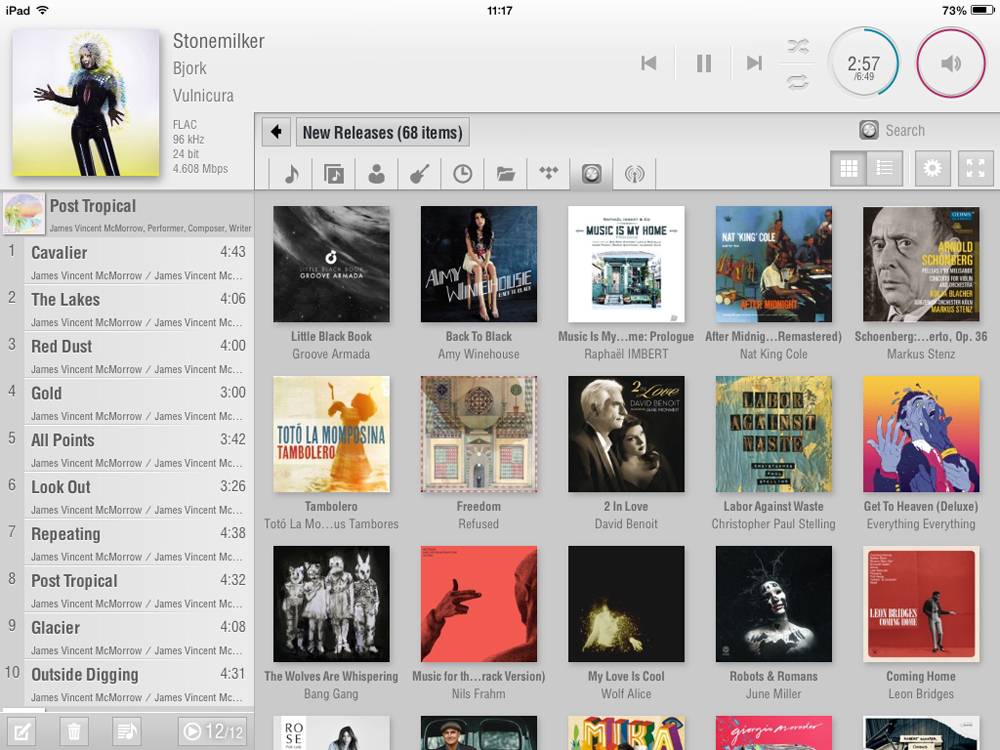Viewport: 1000px width, 750px height.
Task: Click the Groove Armada artist name
Action: tap(331, 354)
